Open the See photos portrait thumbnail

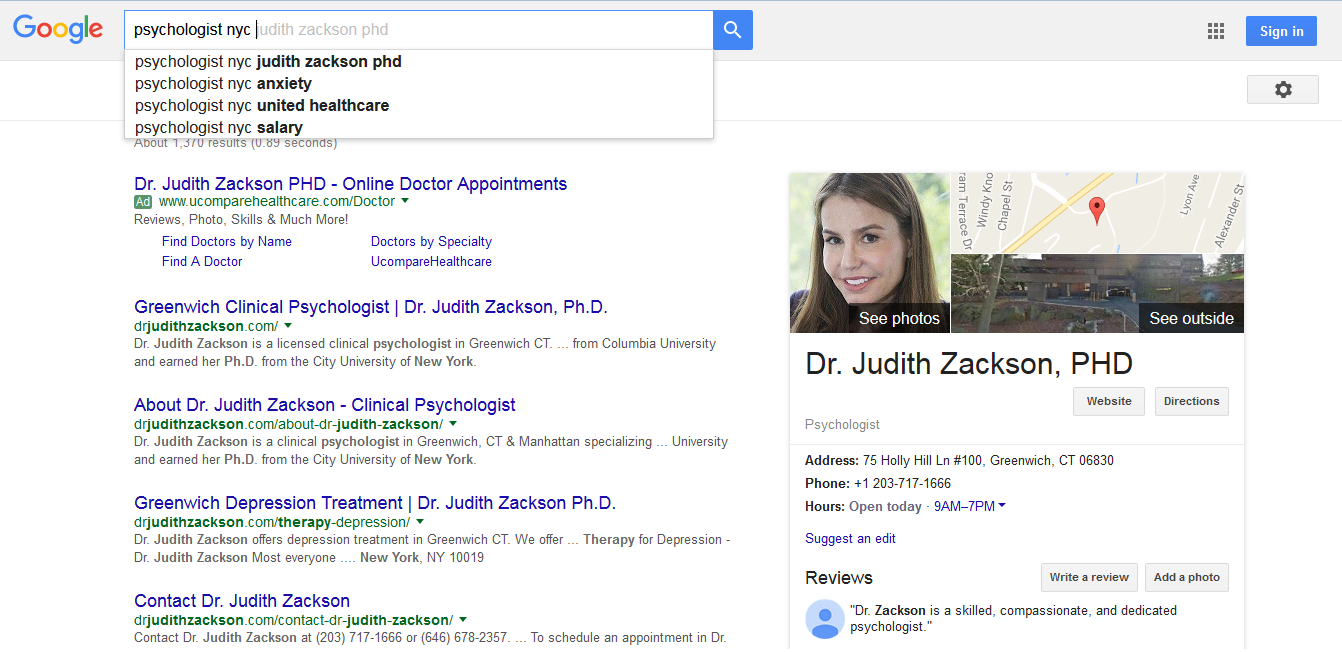[870, 253]
